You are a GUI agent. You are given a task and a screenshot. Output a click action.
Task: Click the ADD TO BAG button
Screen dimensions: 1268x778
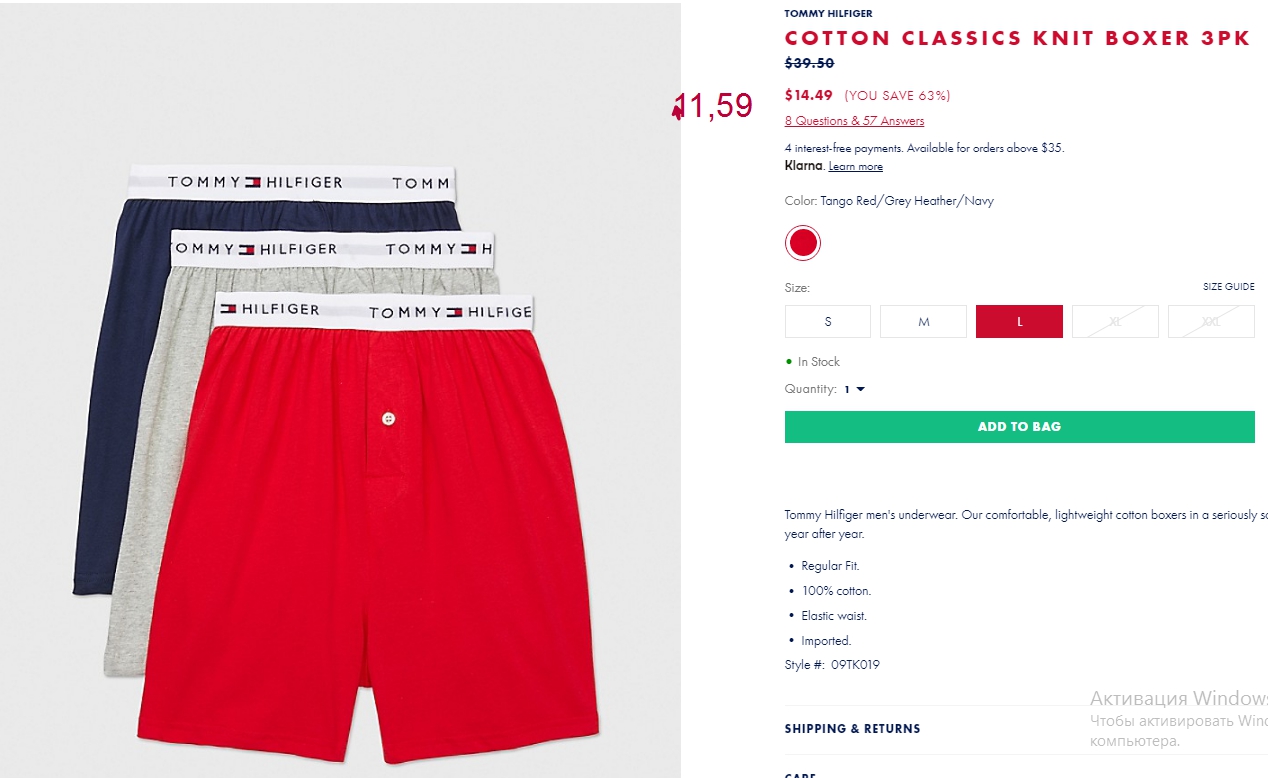click(1019, 427)
